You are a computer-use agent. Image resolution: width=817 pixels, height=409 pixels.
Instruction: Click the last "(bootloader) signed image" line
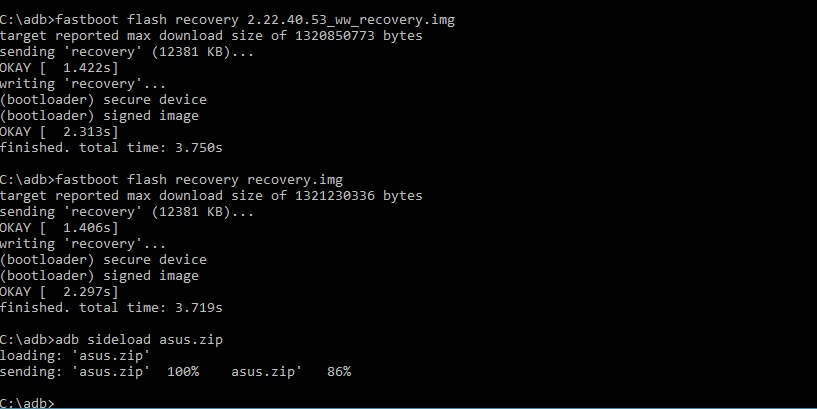pos(98,275)
